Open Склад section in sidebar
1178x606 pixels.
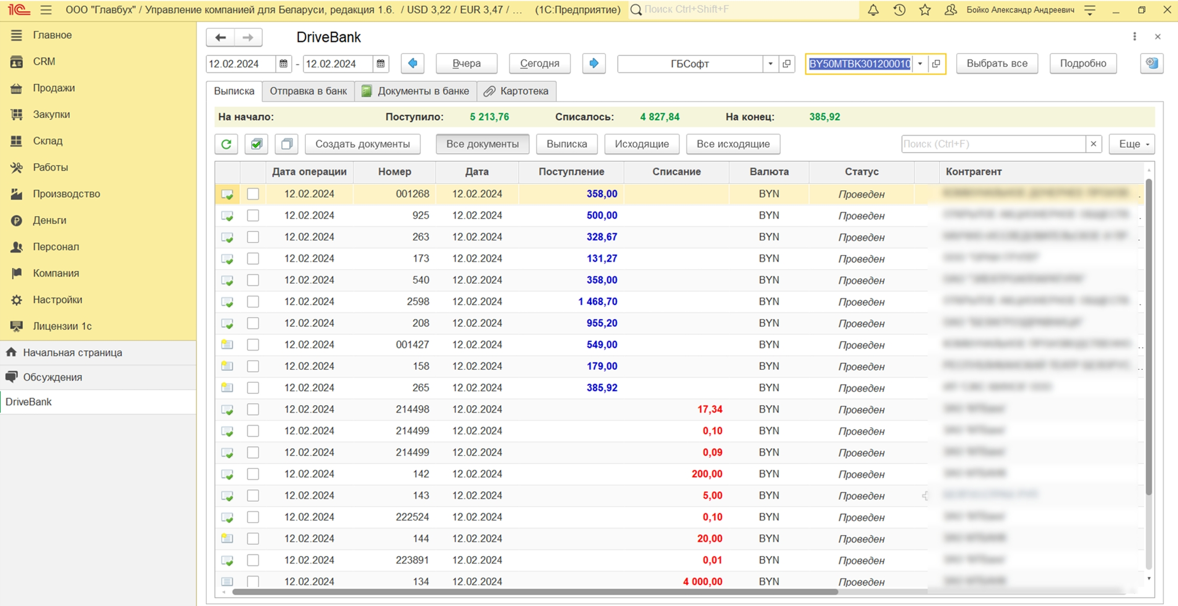(47, 140)
